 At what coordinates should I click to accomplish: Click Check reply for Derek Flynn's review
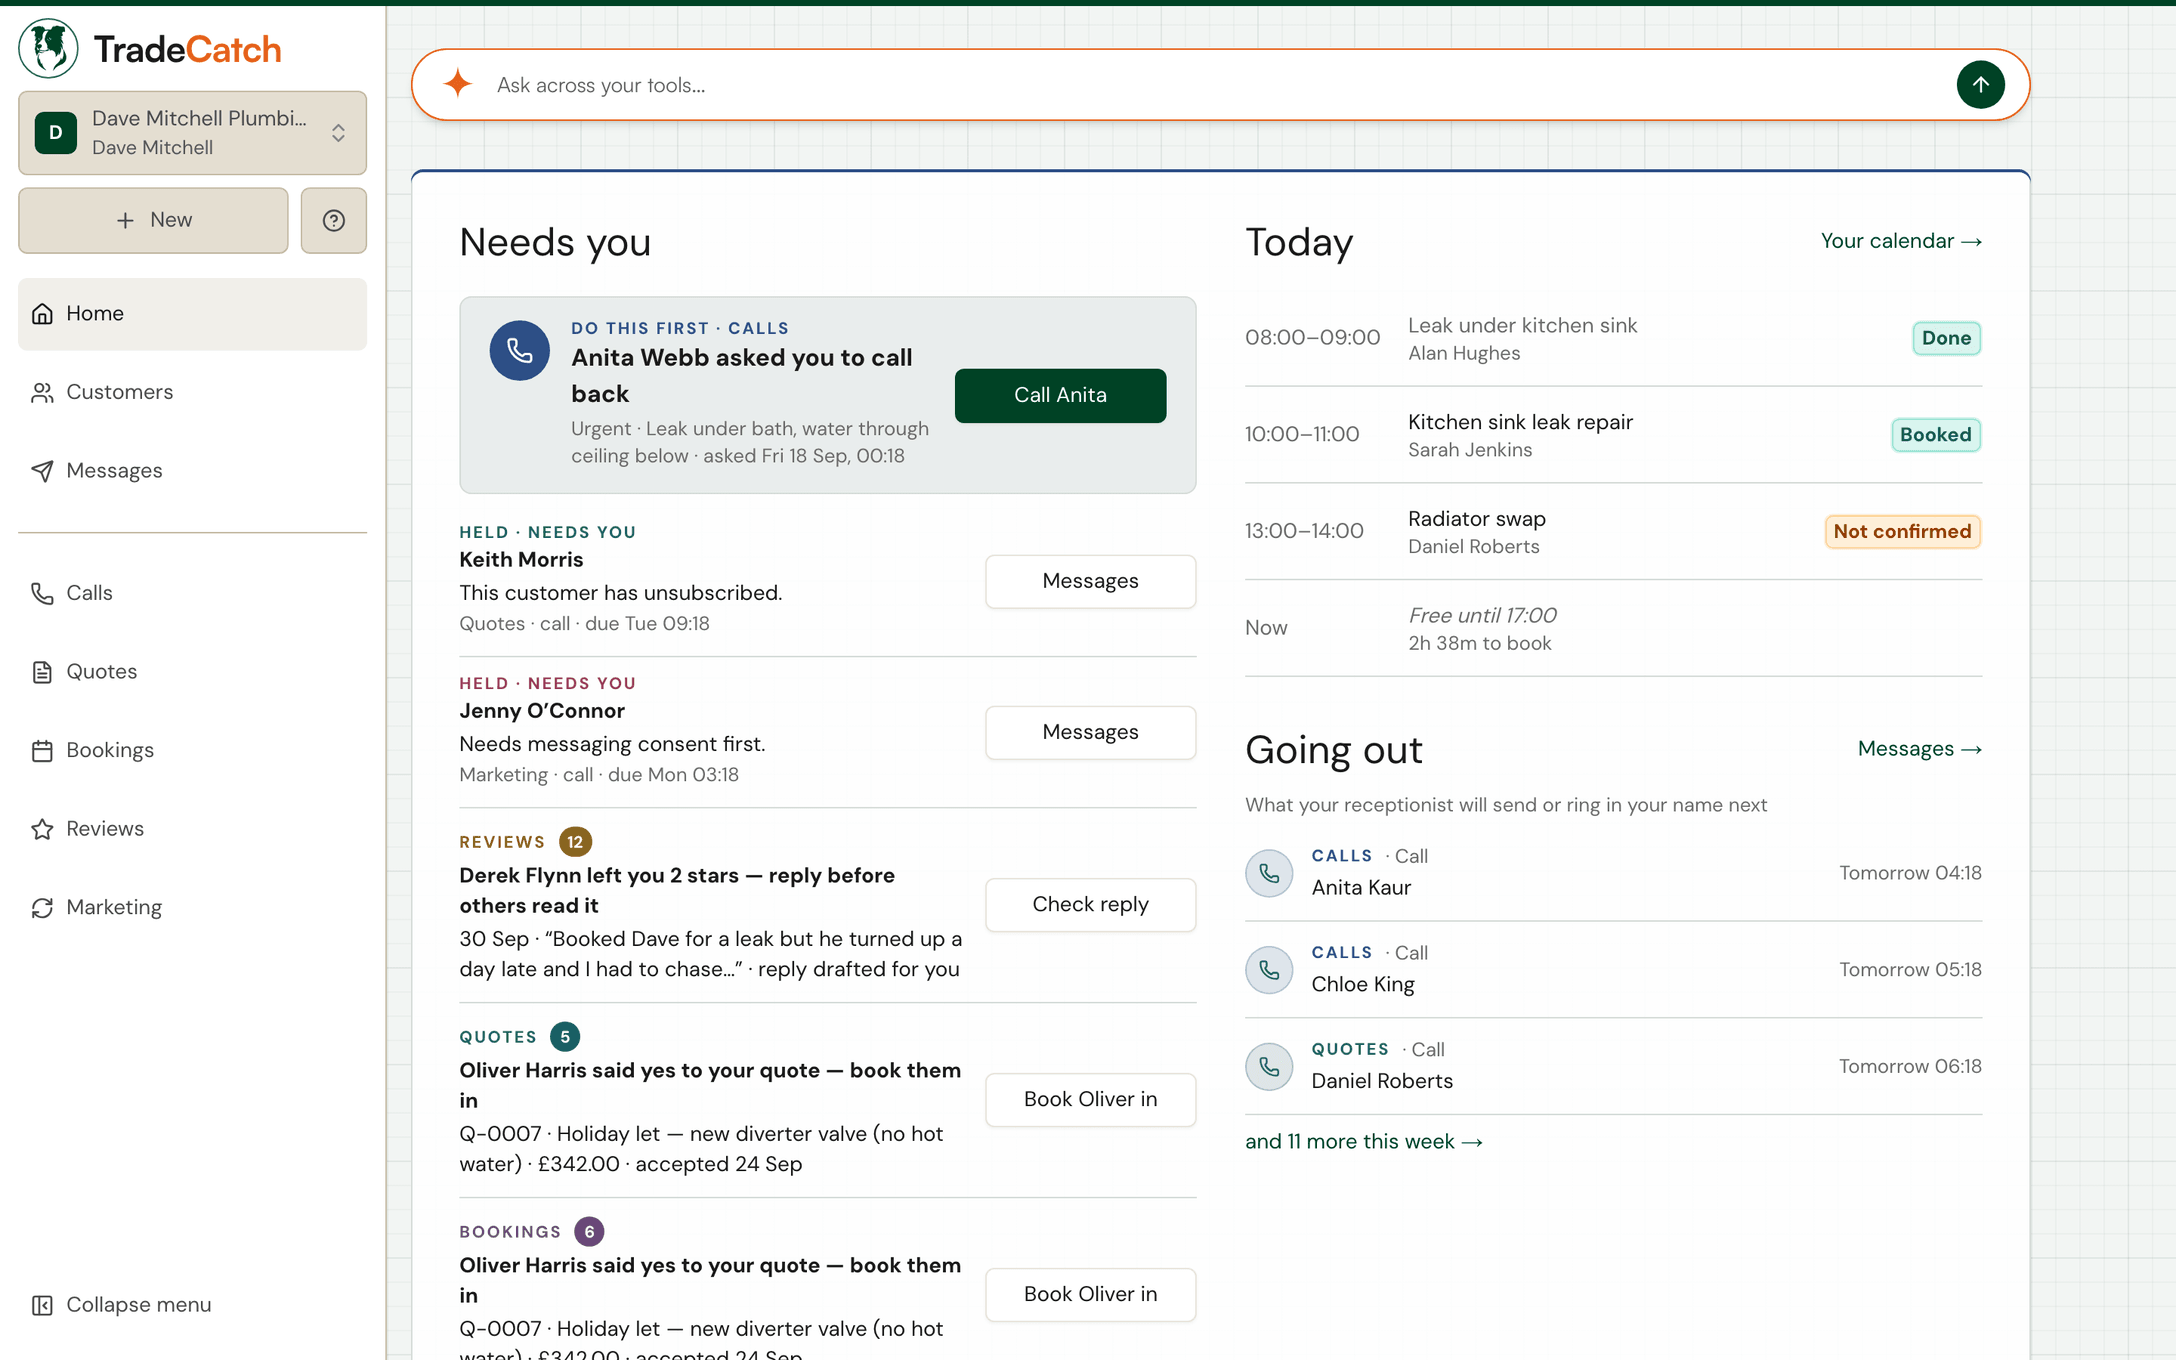pos(1090,905)
